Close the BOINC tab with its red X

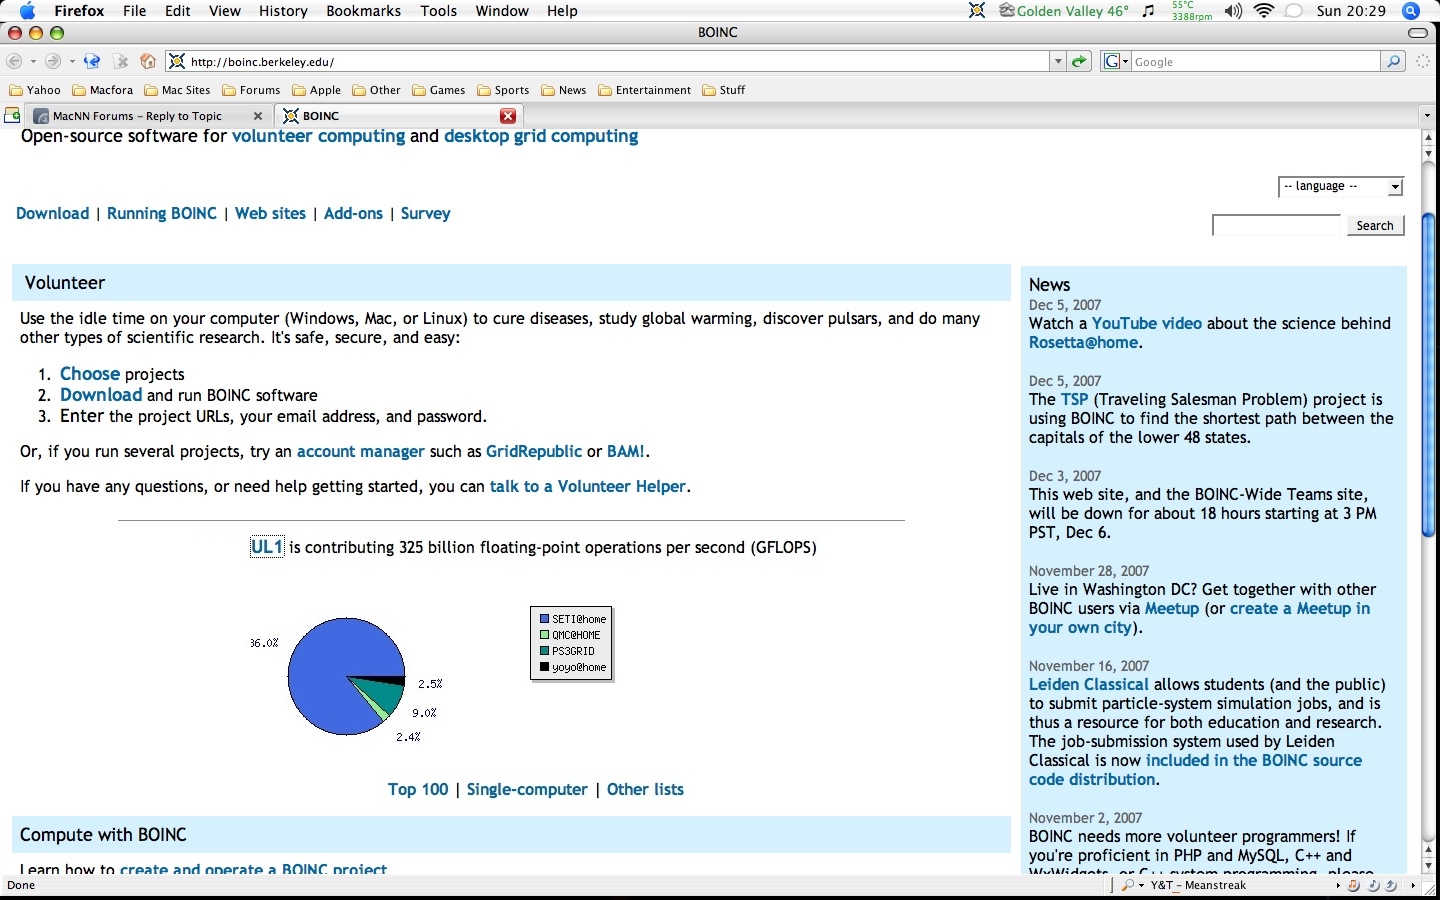pos(508,116)
